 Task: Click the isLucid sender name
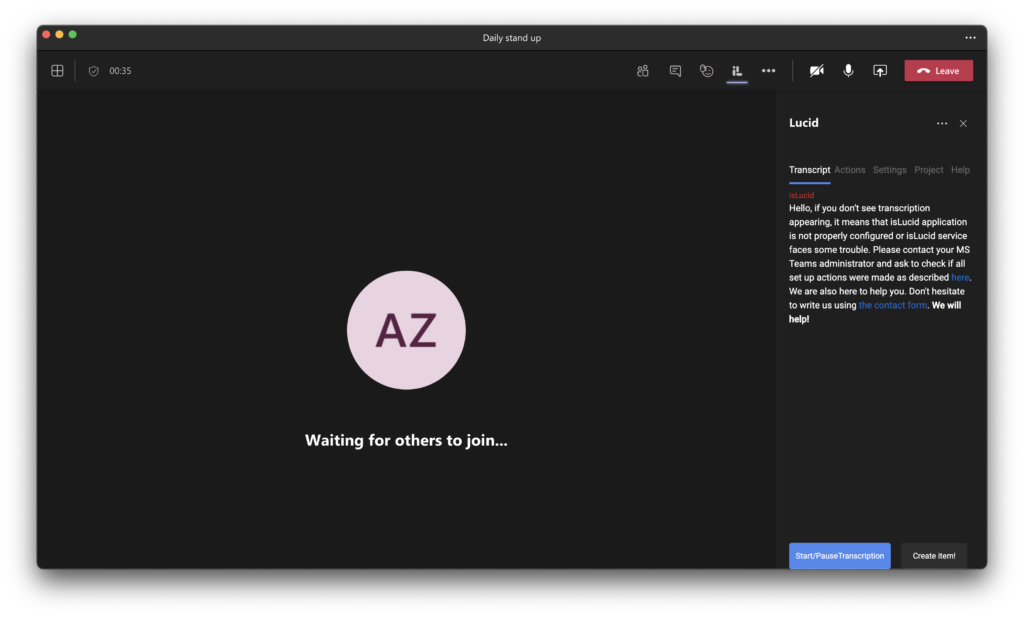pos(801,195)
